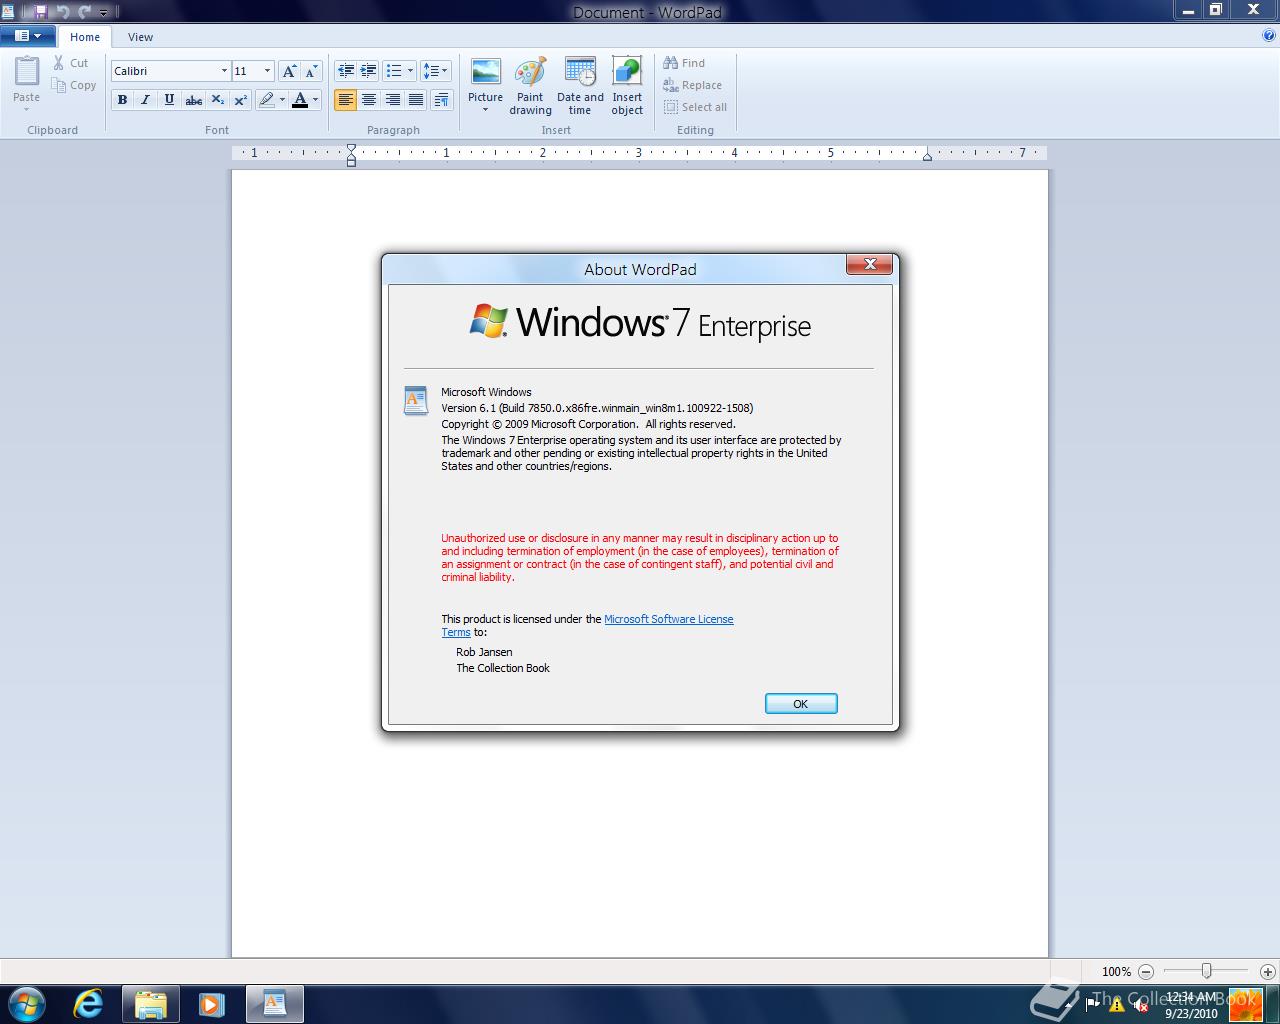
Task: Open Customize Quick Access Toolbar dropdown
Action: tap(104, 13)
